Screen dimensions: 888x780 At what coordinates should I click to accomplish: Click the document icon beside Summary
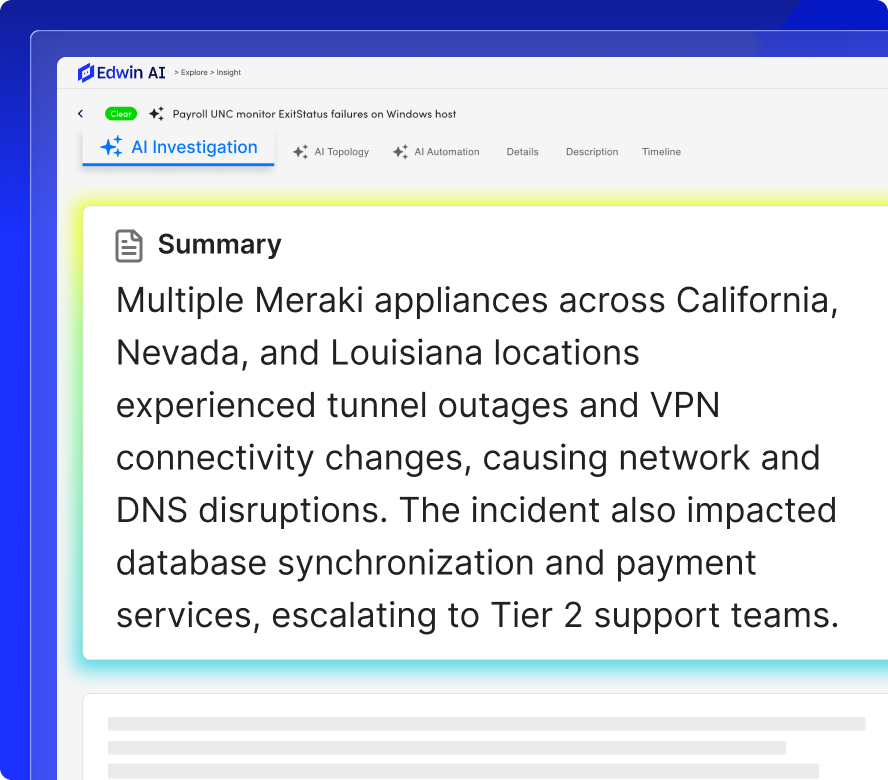(x=129, y=246)
